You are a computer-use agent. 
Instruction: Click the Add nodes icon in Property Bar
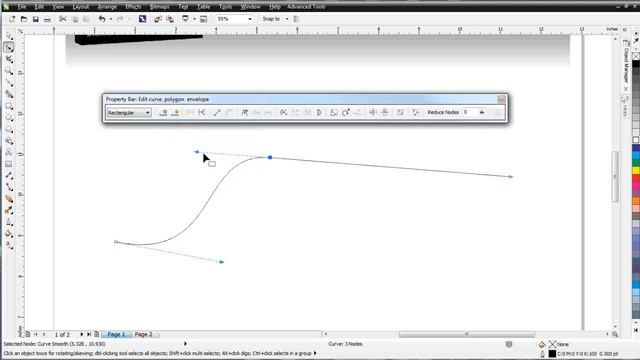click(163, 113)
